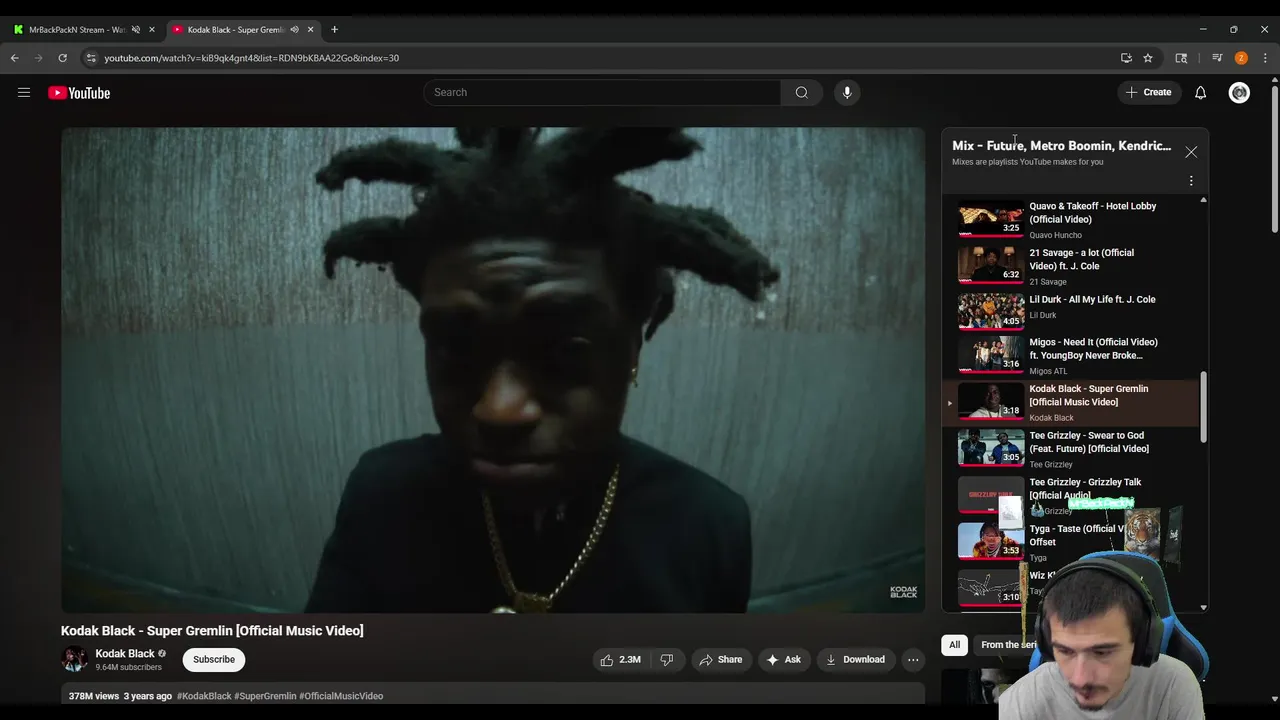Select the All filter chip
This screenshot has width=1280, height=720.
pos(954,645)
